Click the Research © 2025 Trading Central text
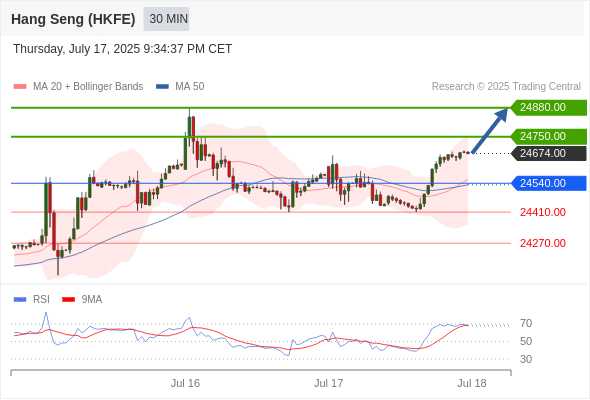590x400 pixels. pyautogui.click(x=506, y=87)
